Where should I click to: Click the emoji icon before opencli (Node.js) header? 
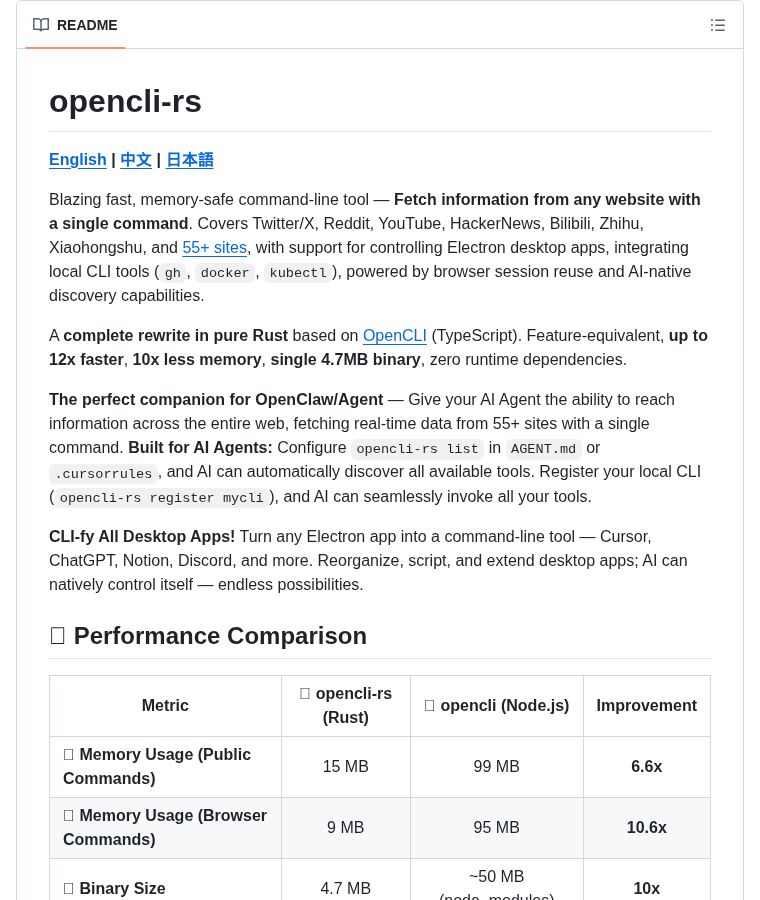[x=430, y=706]
